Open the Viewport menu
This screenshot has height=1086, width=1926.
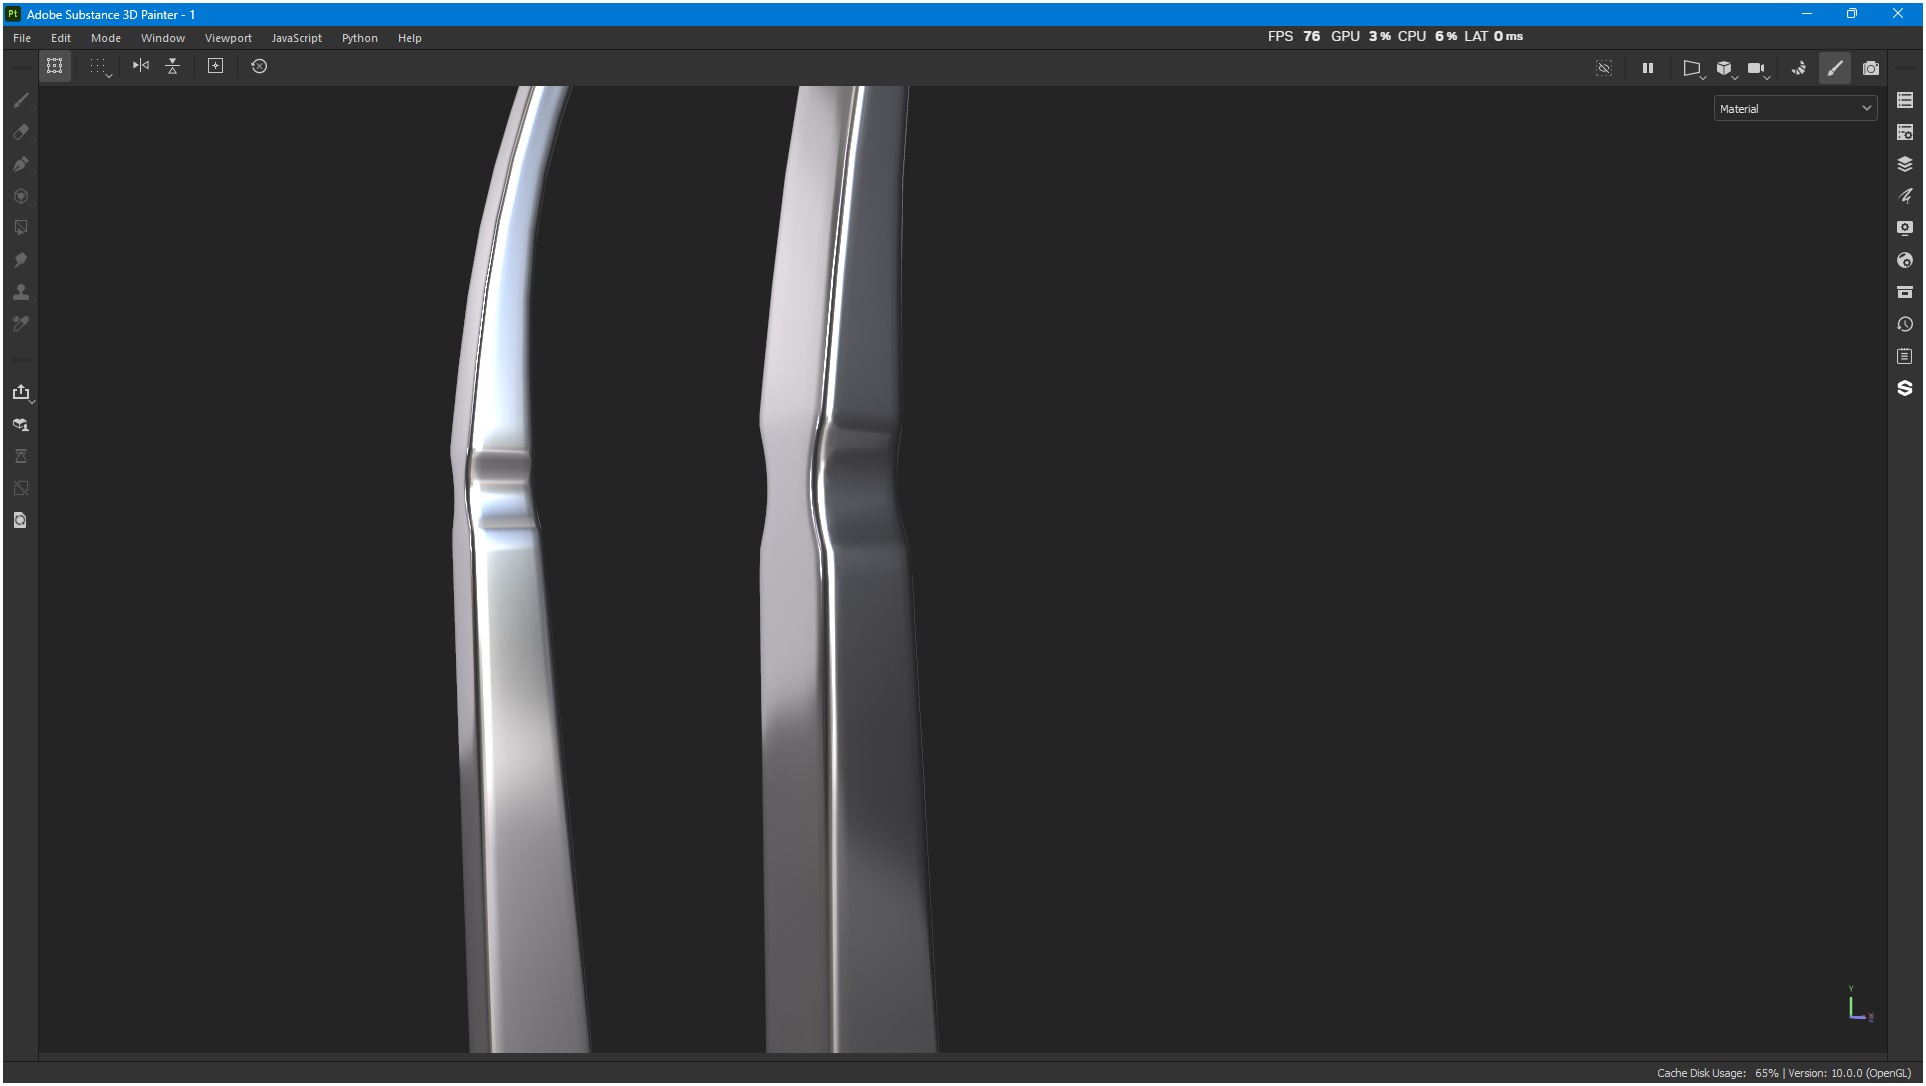point(228,38)
